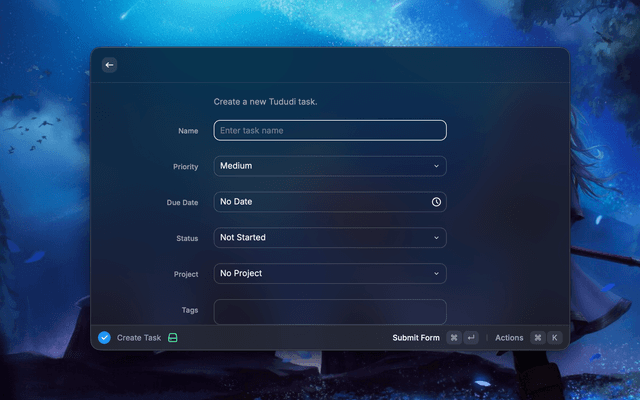Focus the Enter task name field
The height and width of the screenshot is (400, 640).
pyautogui.click(x=329, y=130)
